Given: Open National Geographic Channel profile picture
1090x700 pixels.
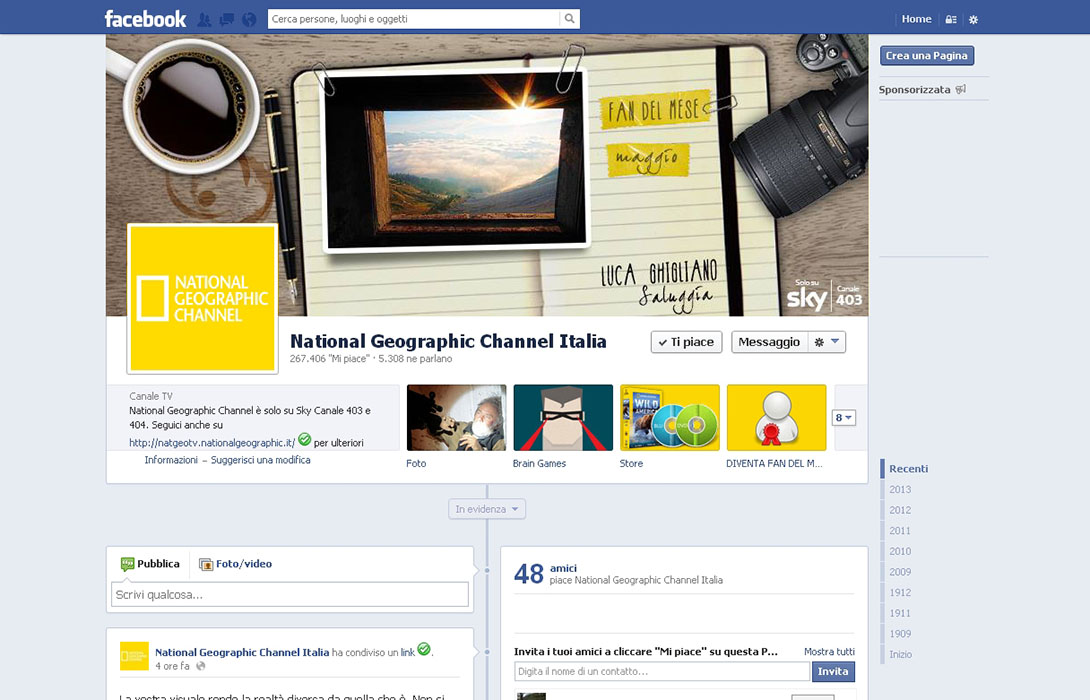Looking at the screenshot, I should tap(202, 298).
